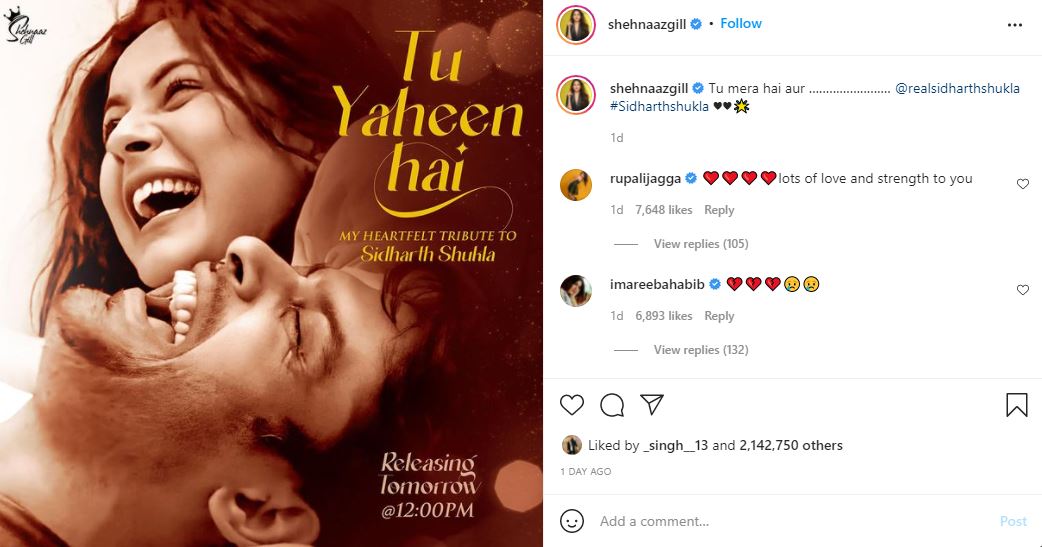
Task: Like the post with the heart icon
Action: point(572,405)
